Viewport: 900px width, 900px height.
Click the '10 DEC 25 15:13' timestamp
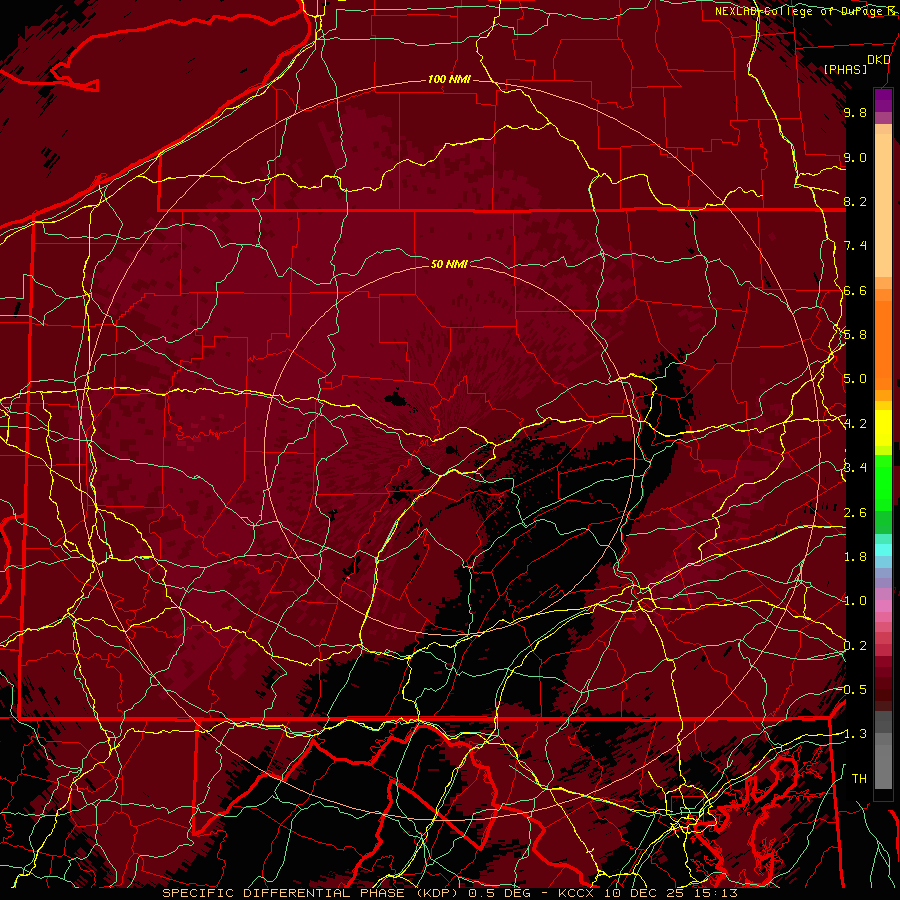tap(670, 893)
